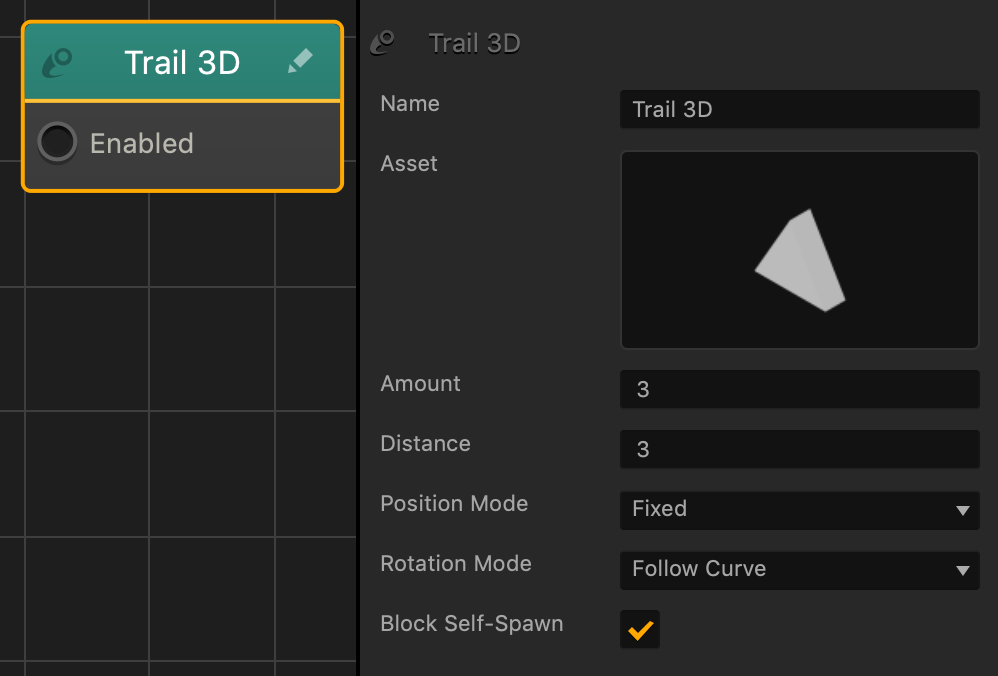Screen dimensions: 998x676
Task: Click the Block Self-Spawn label
Action: (x=472, y=624)
